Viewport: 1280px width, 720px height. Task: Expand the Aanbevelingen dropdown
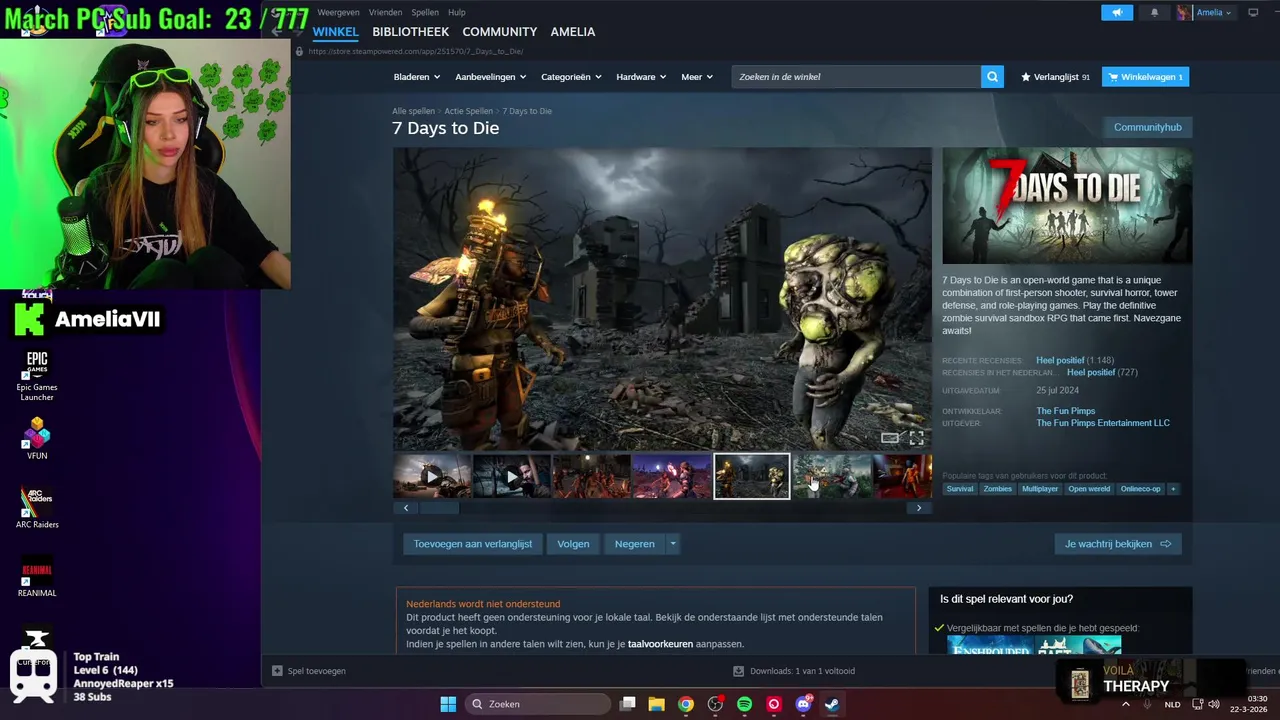click(x=490, y=77)
